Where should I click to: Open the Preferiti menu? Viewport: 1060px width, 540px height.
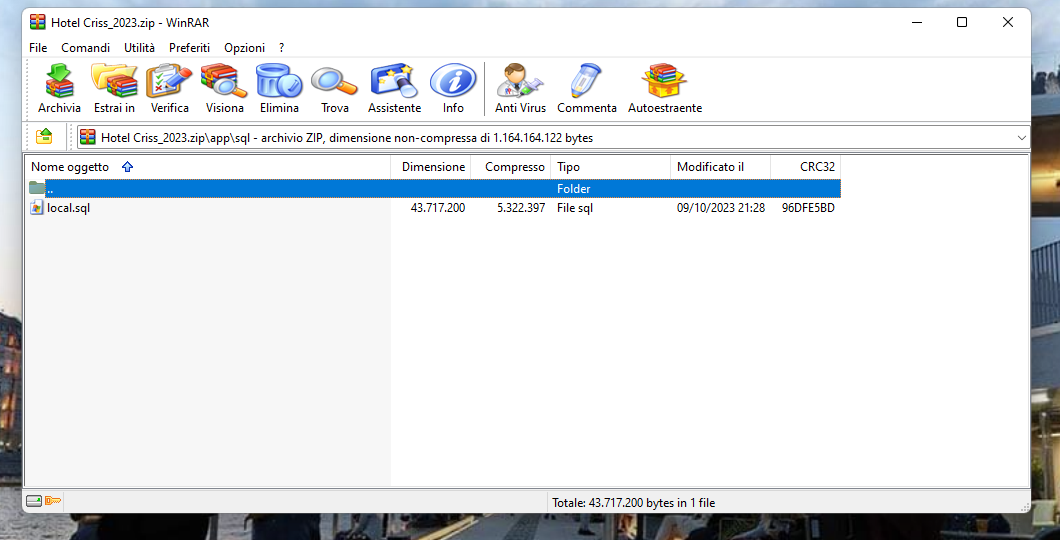189,48
